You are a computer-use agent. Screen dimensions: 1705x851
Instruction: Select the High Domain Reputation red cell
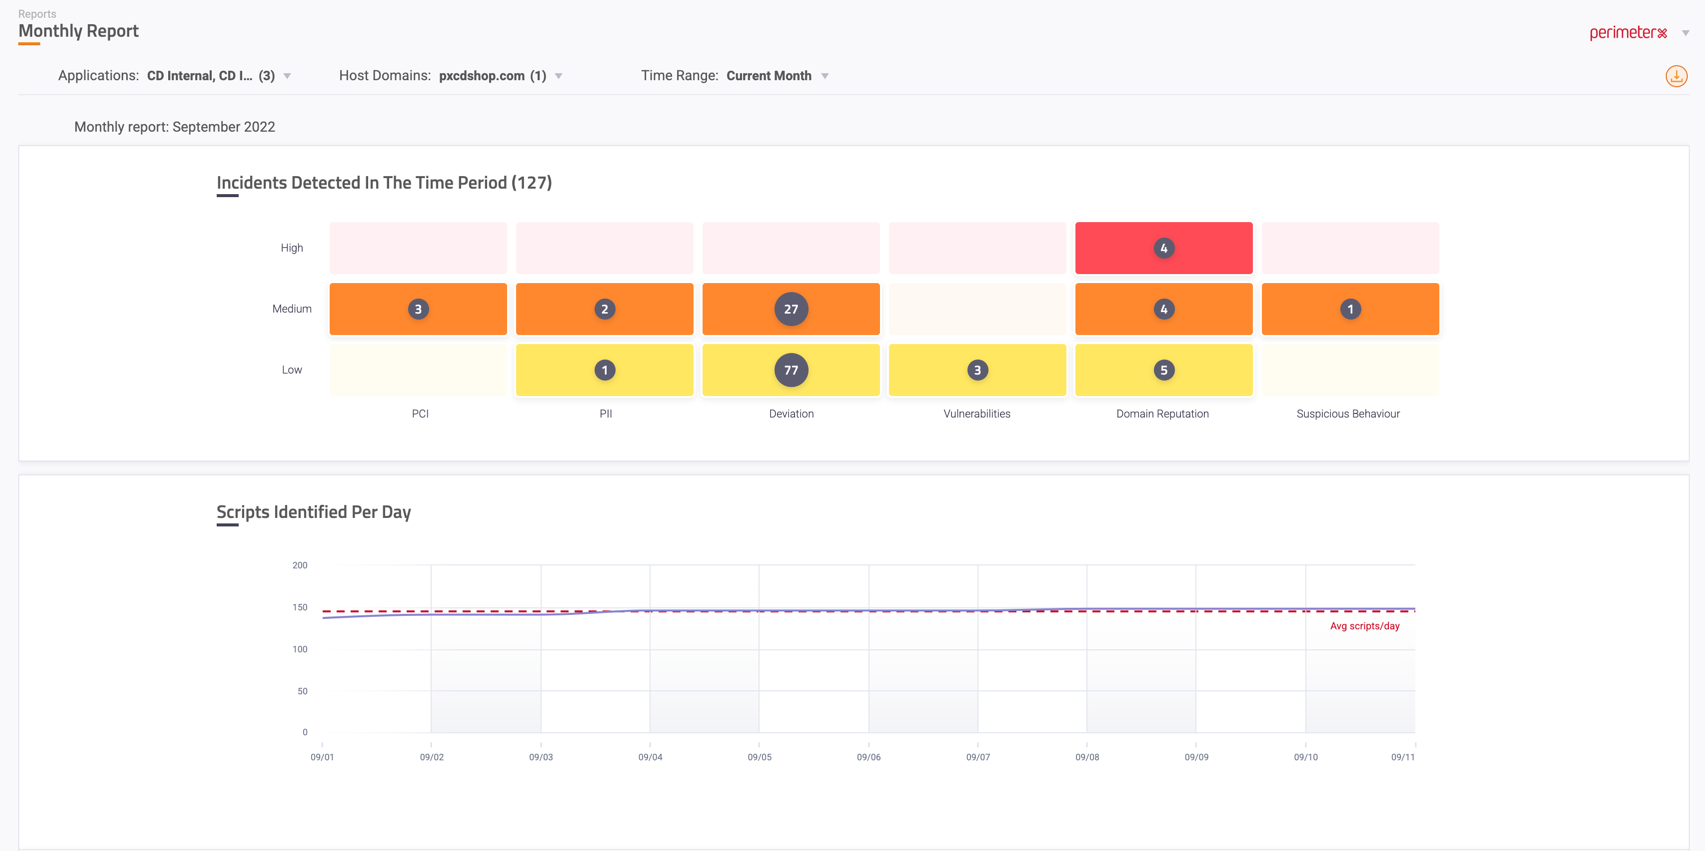pos(1163,248)
